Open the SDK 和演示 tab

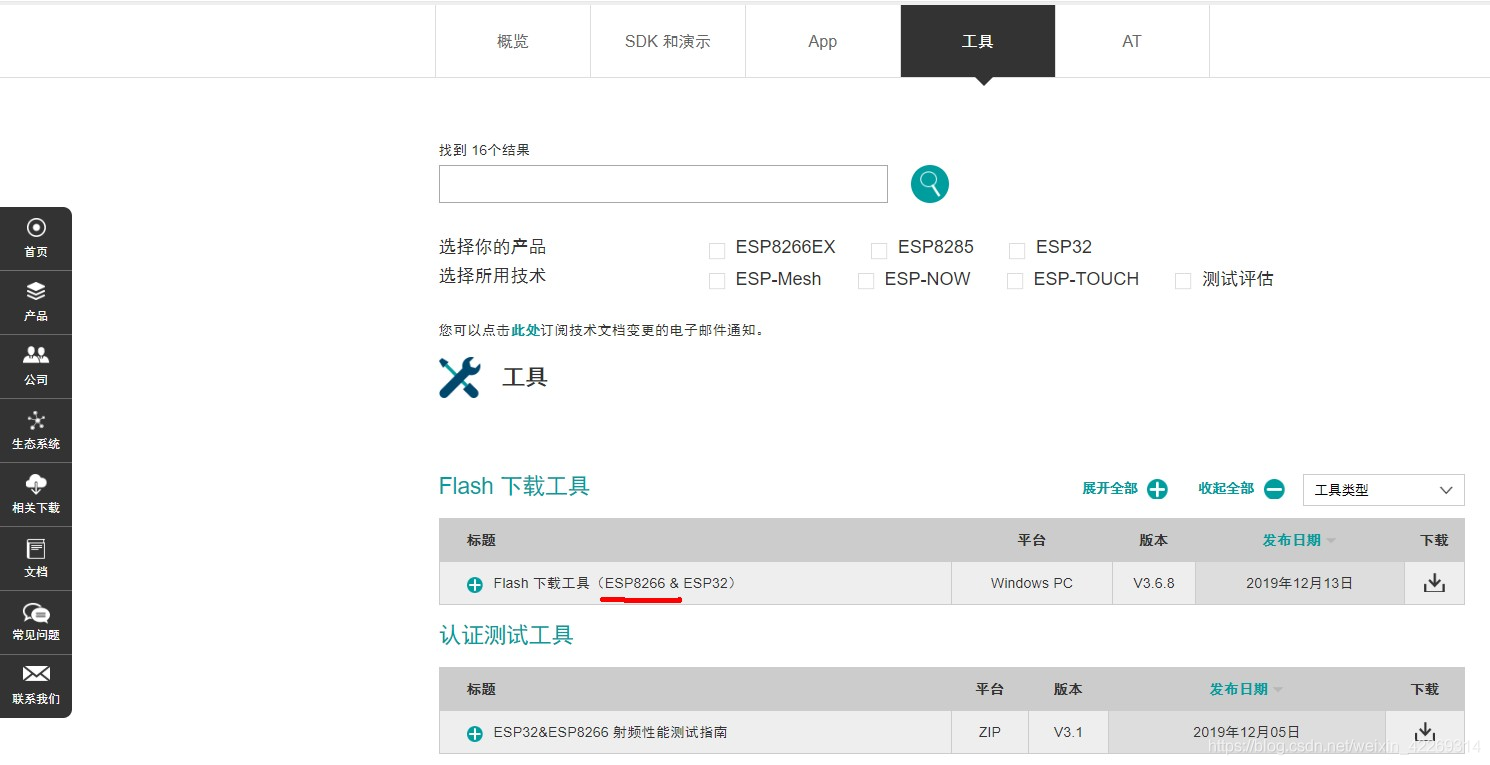pyautogui.click(x=667, y=41)
